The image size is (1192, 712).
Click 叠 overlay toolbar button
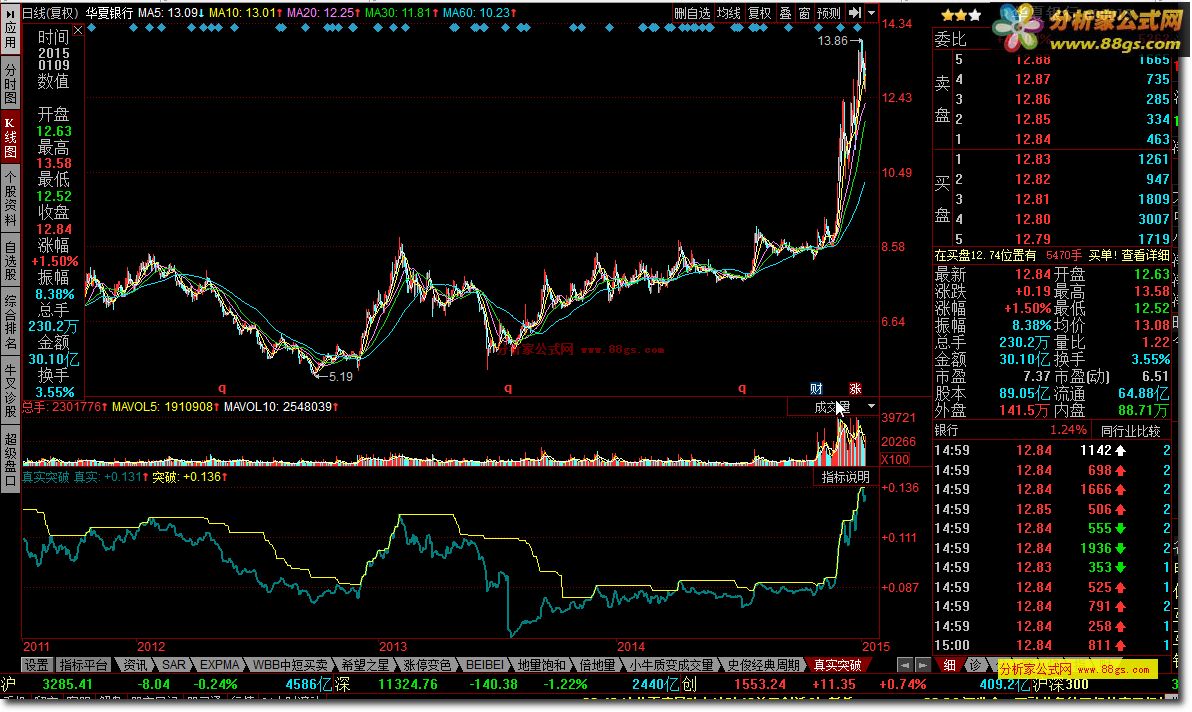pos(785,13)
